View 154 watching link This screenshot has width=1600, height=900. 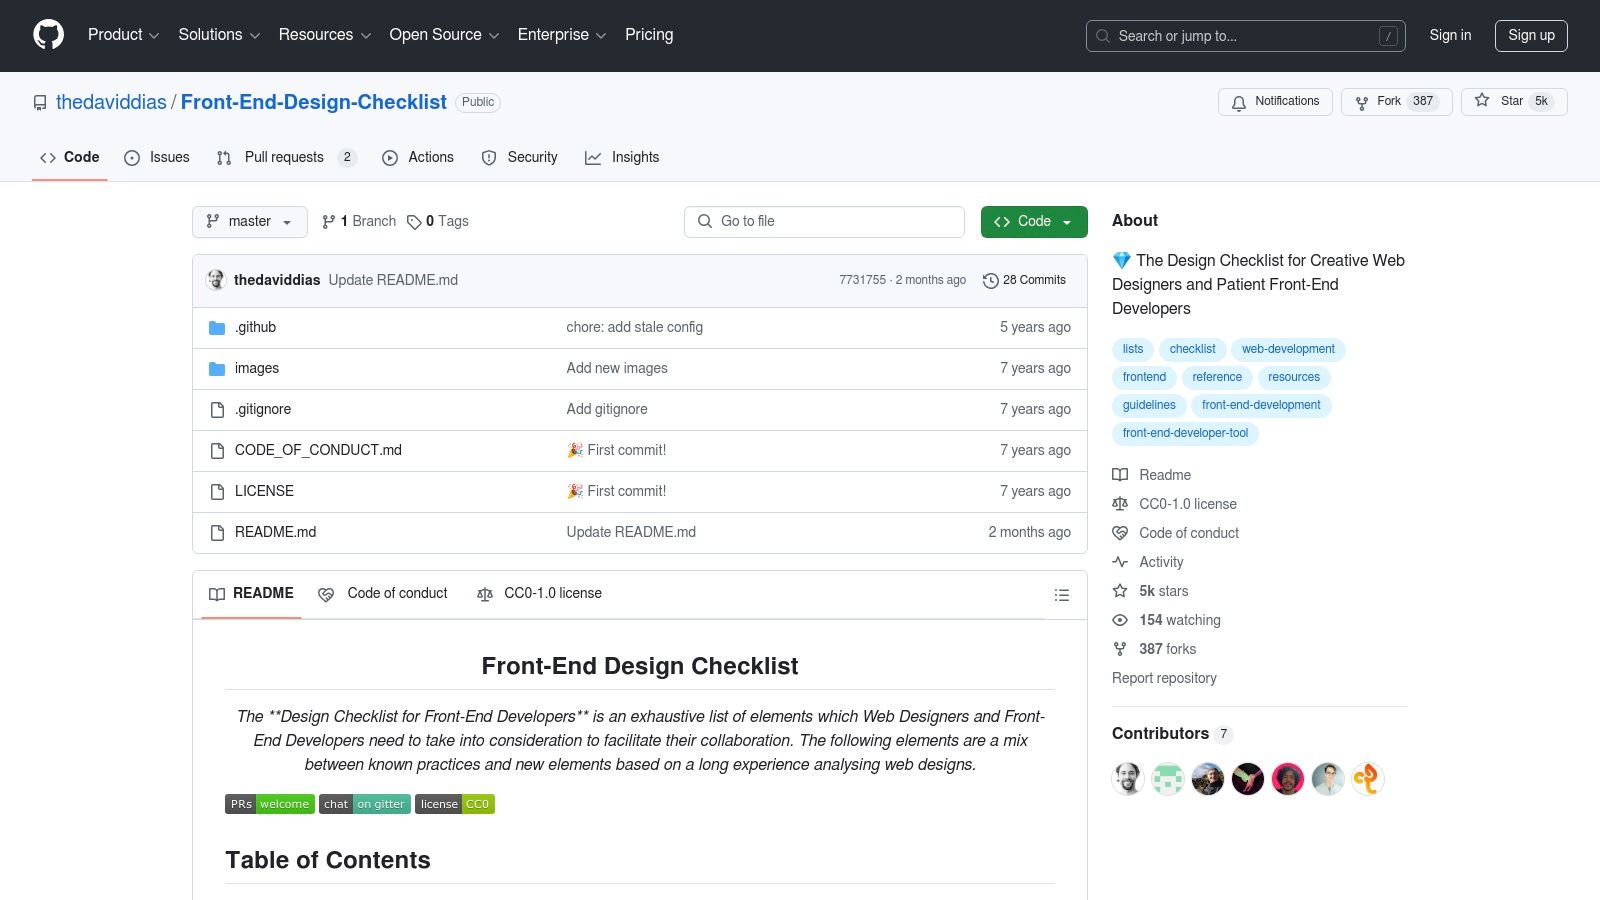tap(1167, 620)
